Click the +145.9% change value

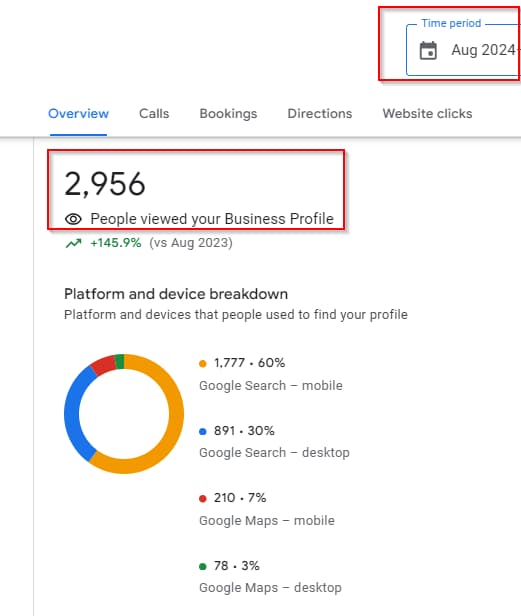[x=116, y=243]
